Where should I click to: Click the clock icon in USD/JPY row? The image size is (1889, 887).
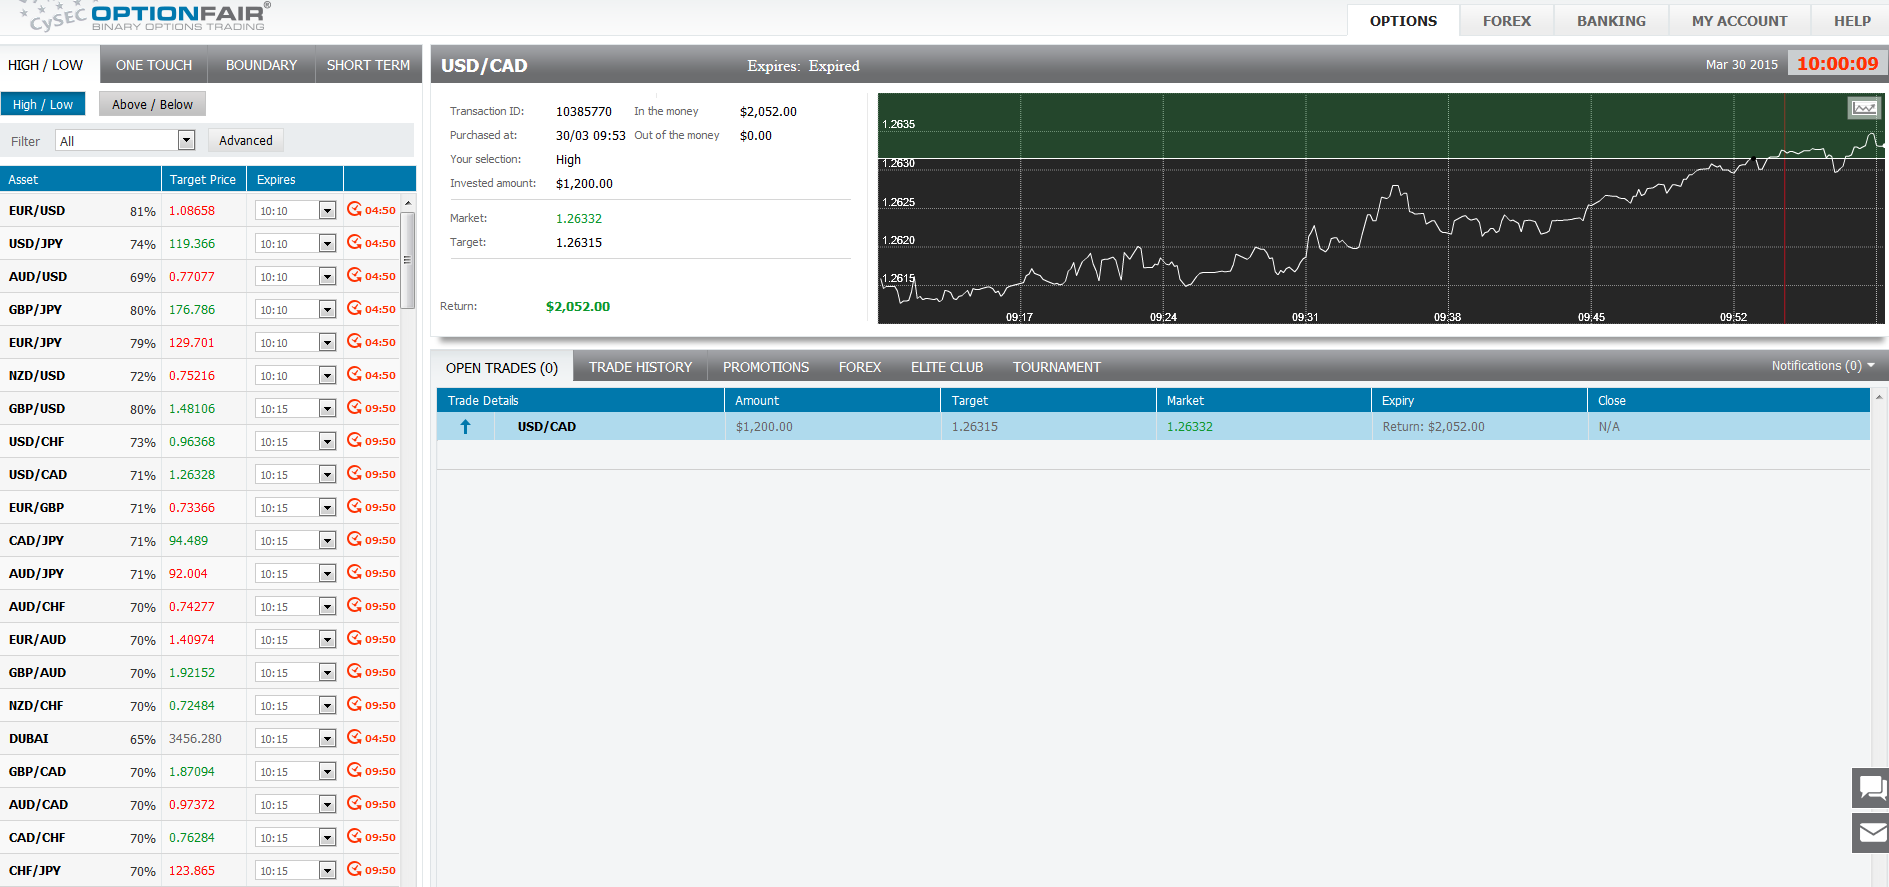pos(354,242)
